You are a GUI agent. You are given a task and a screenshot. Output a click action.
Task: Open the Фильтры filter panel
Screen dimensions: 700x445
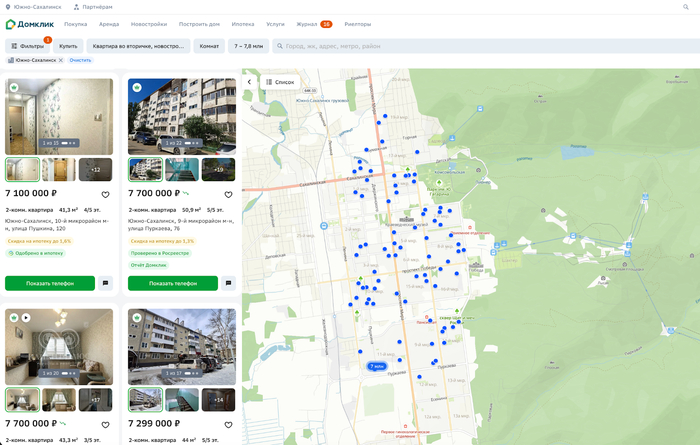pyautogui.click(x=27, y=46)
